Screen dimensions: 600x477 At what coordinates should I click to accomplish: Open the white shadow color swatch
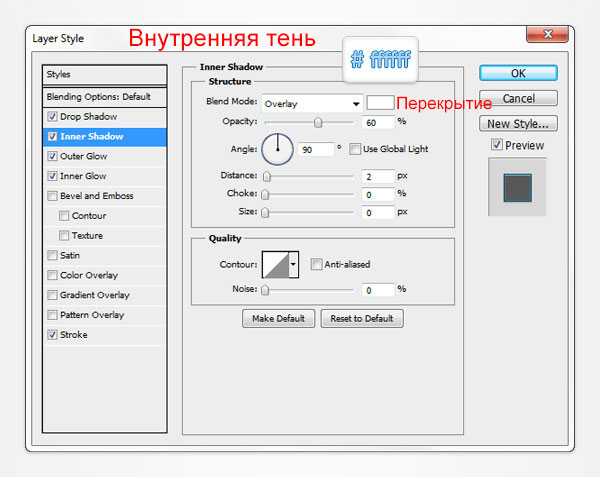[380, 103]
